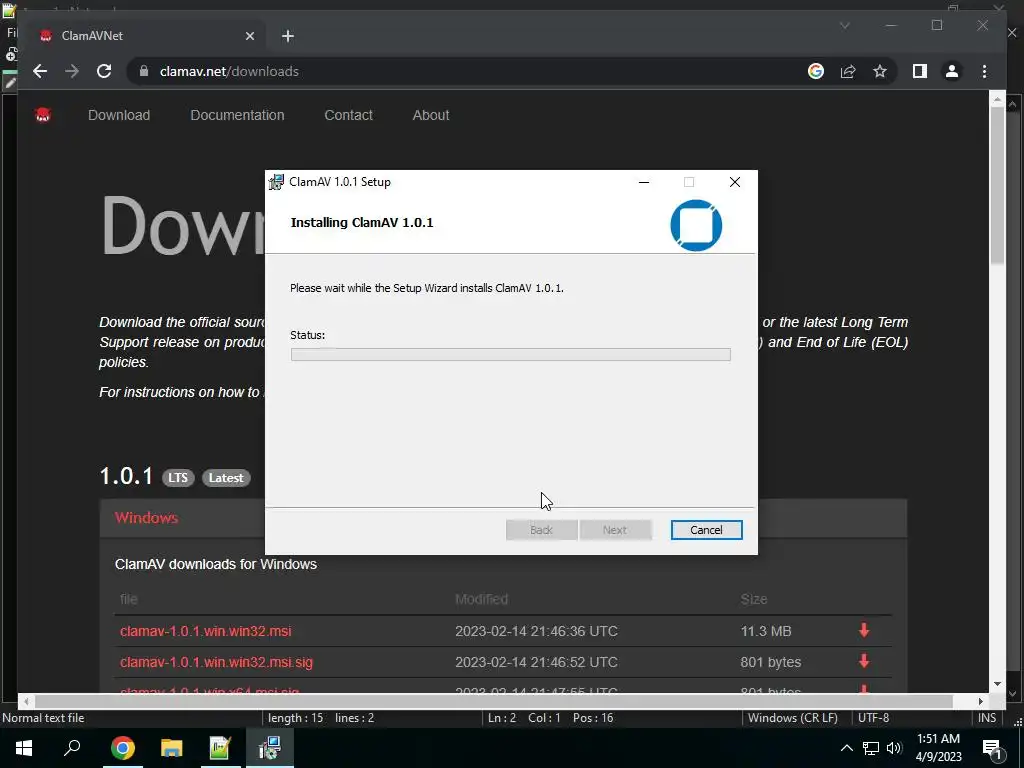The width and height of the screenshot is (1024, 768).
Task: Open Download menu on website
Action: coord(119,115)
